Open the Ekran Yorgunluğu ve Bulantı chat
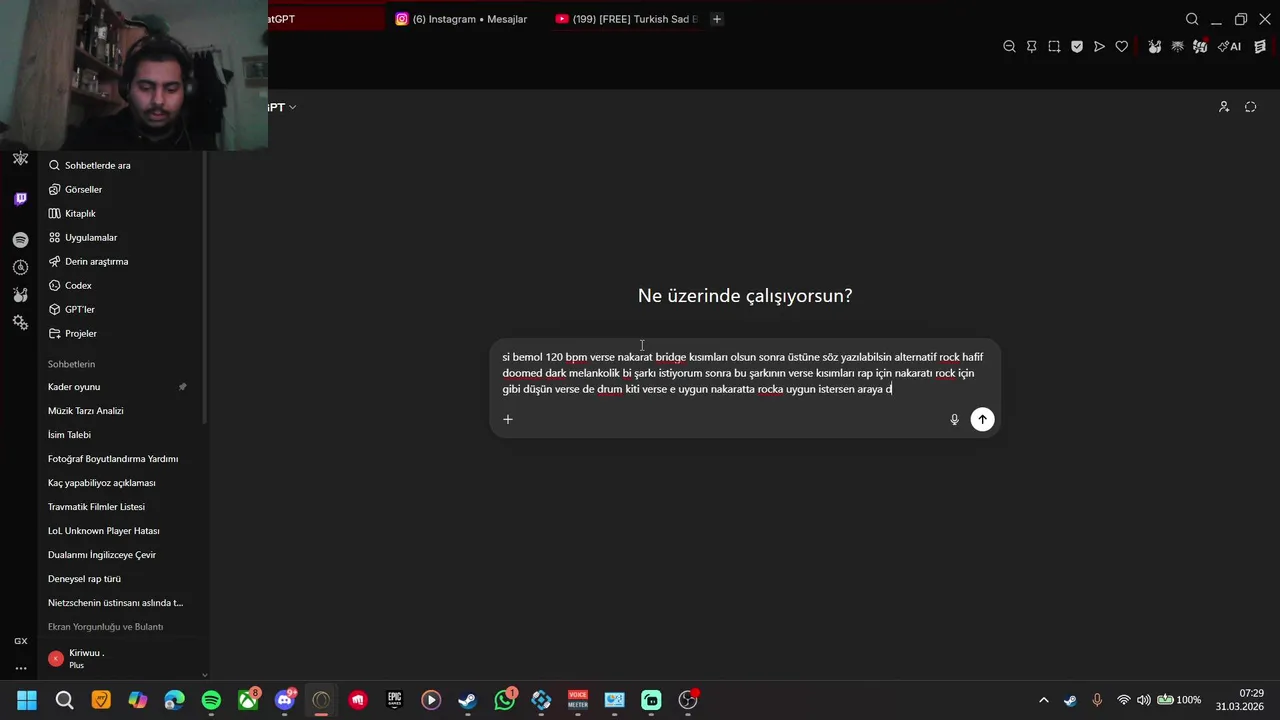This screenshot has width=1280, height=720. (122, 627)
